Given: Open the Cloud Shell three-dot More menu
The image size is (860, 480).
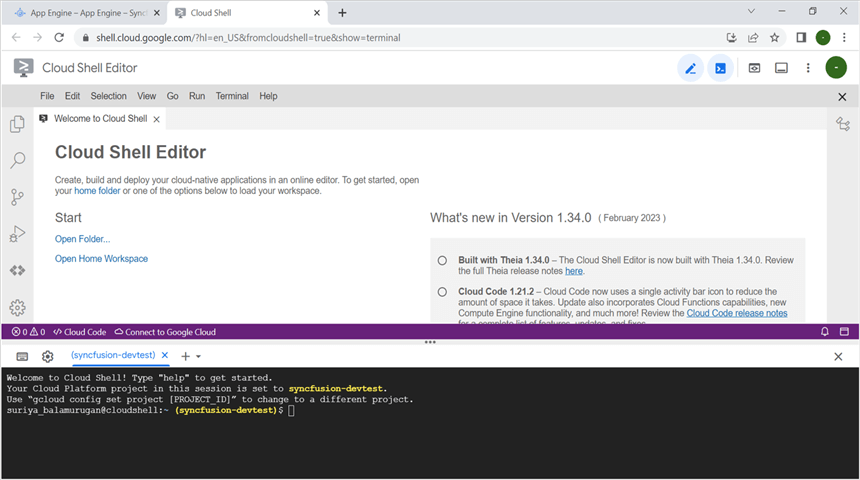Looking at the screenshot, I should pyautogui.click(x=808, y=68).
